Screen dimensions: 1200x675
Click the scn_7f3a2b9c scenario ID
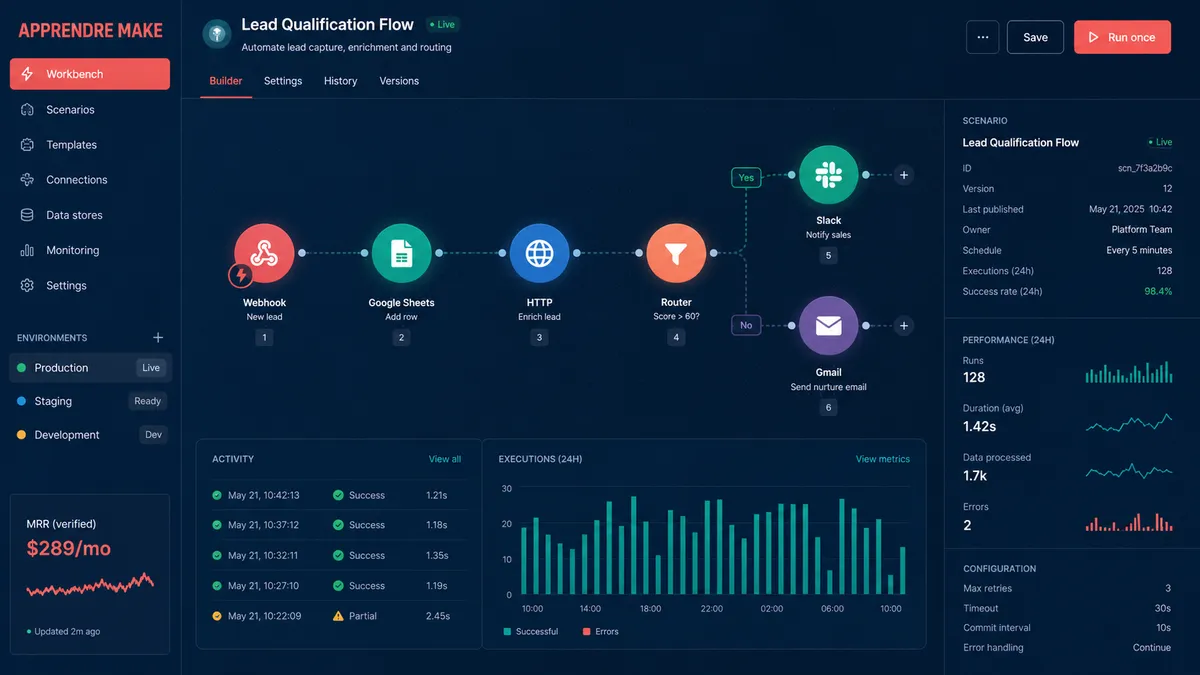pos(1145,169)
